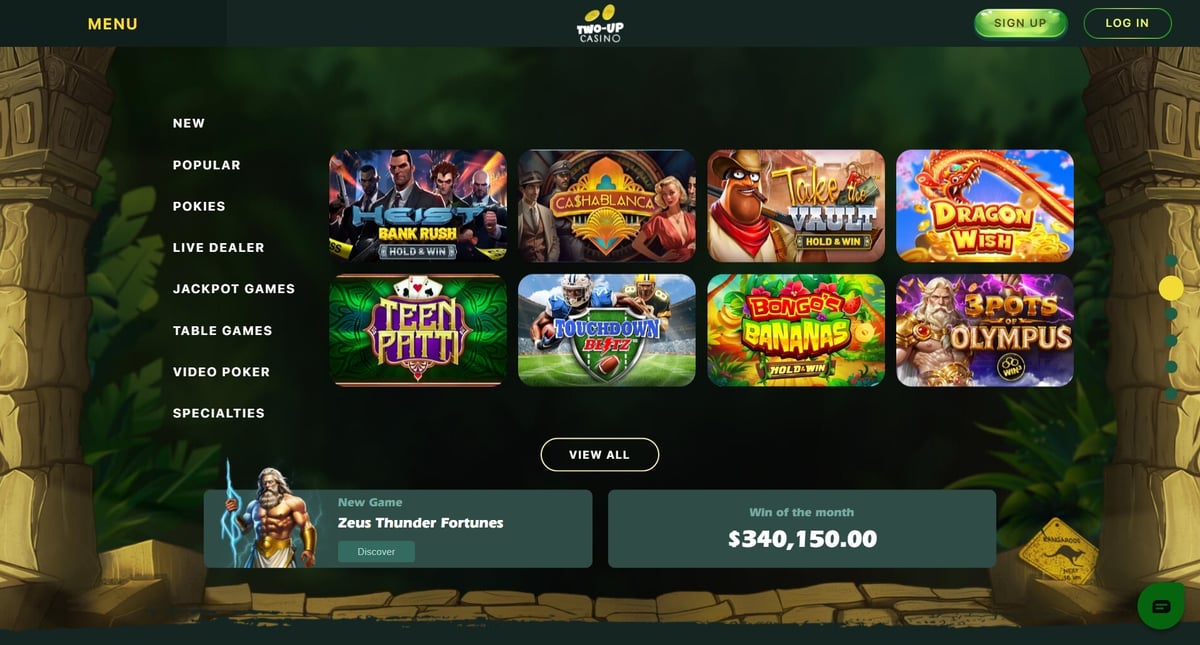Open the Heist Bank Rush game

418,206
